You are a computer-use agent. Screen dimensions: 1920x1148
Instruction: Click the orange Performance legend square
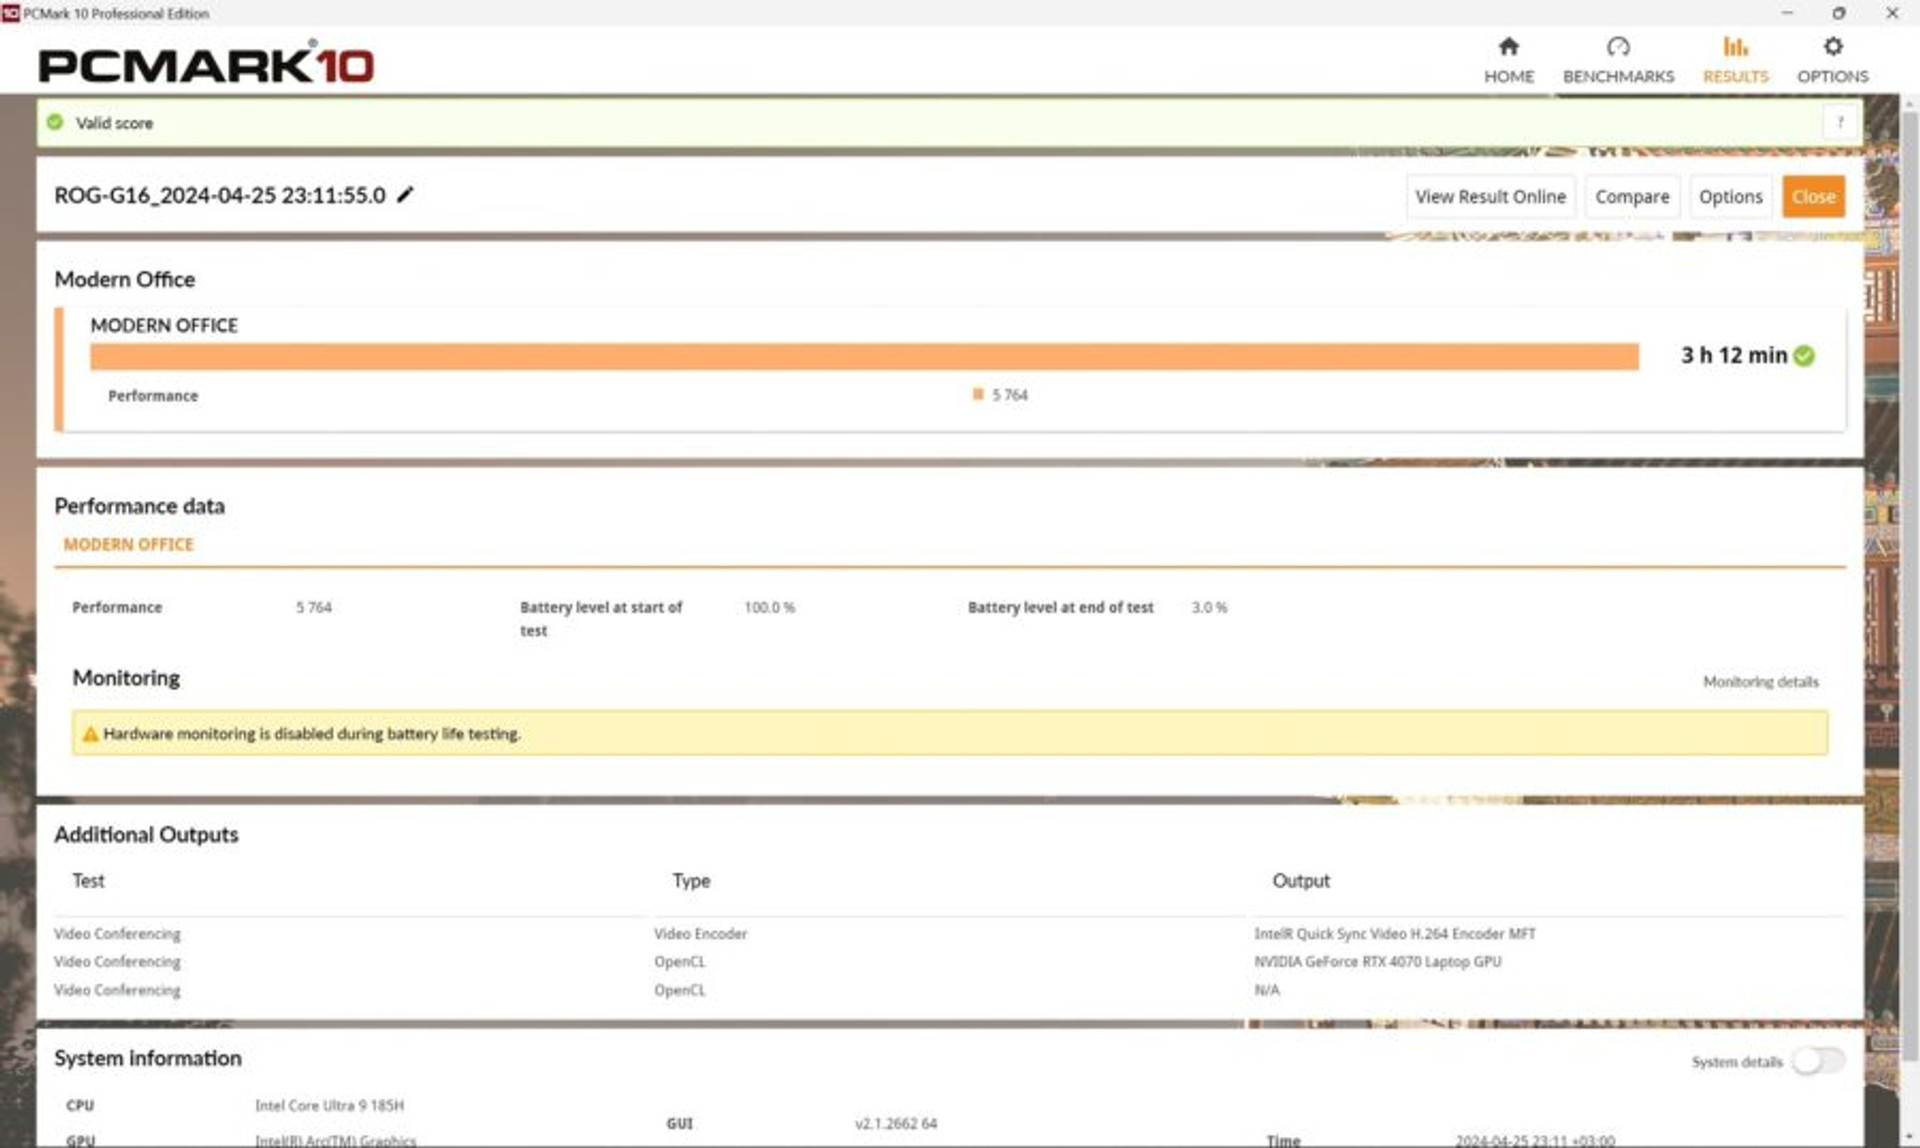[978, 394]
